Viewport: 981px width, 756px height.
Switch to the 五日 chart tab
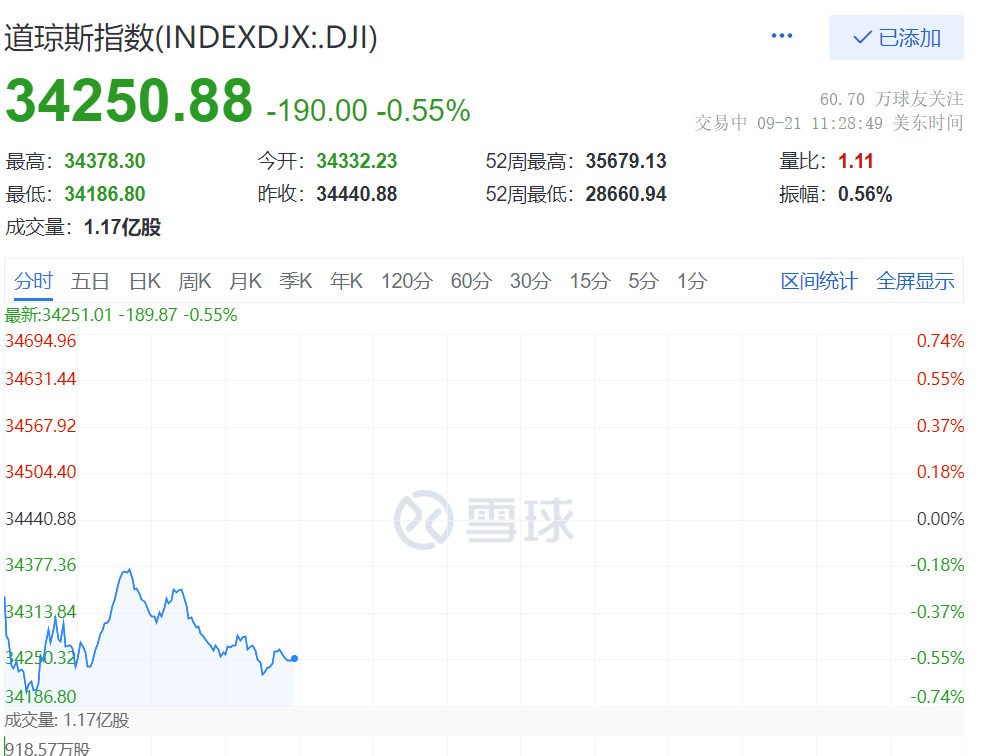90,282
